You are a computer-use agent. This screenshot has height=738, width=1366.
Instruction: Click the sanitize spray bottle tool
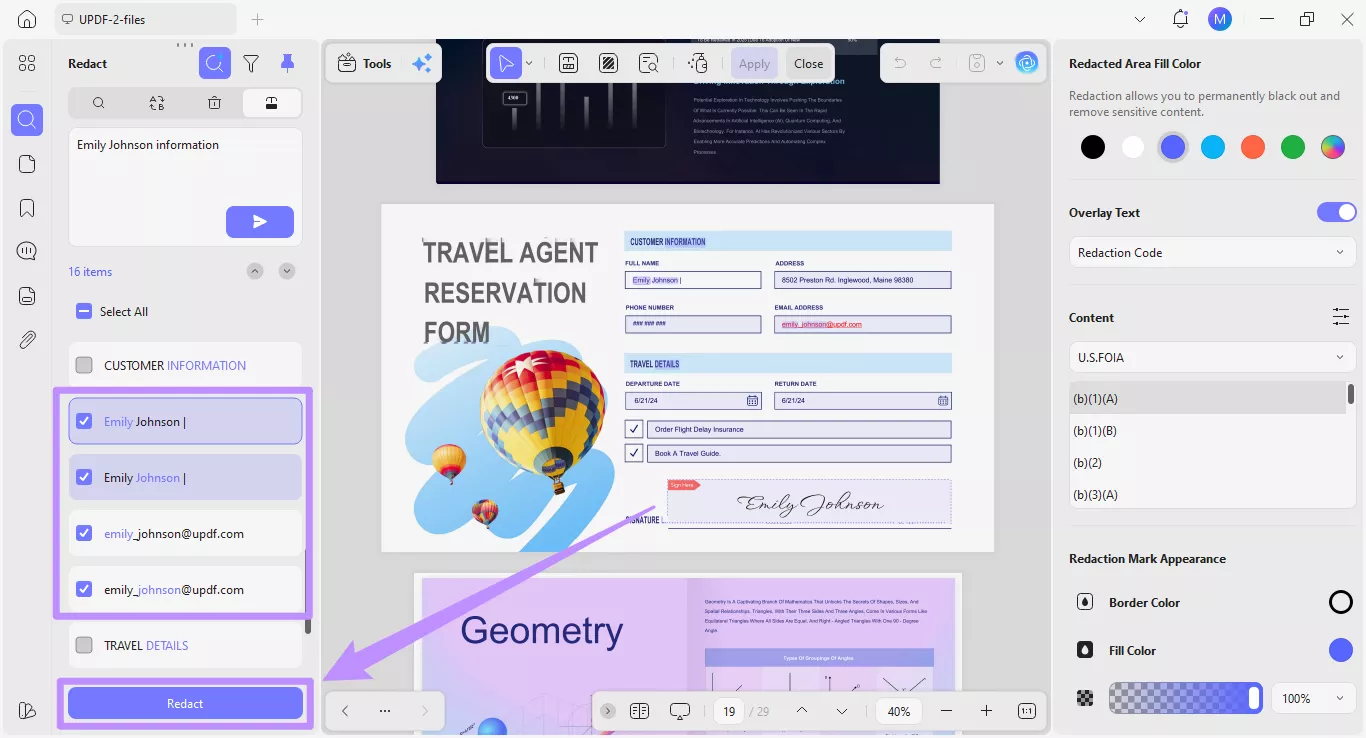tap(698, 63)
